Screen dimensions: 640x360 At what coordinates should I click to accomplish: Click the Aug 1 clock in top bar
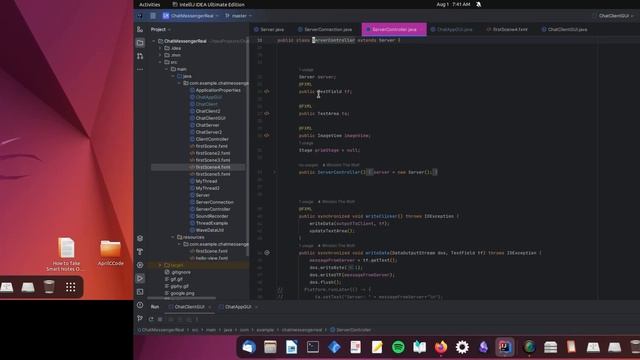pos(453,4)
